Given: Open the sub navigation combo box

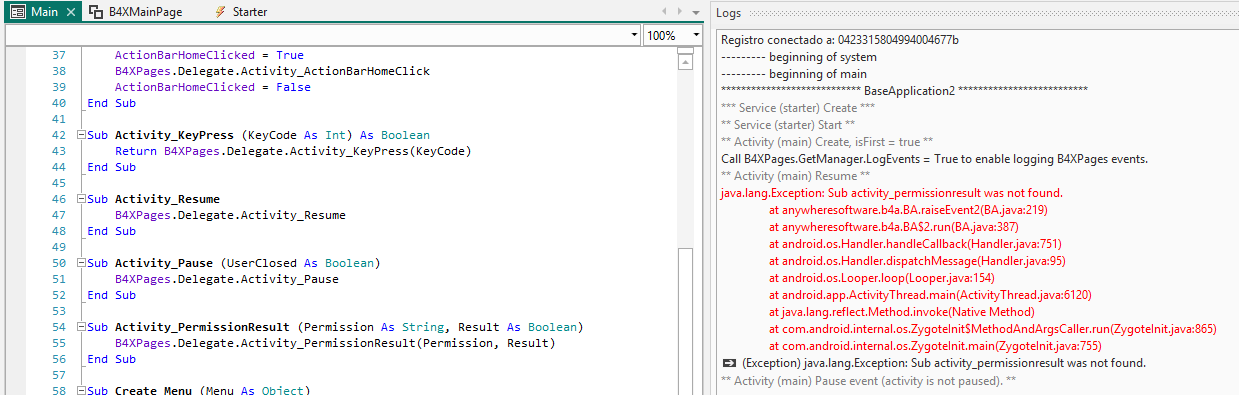Looking at the screenshot, I should pos(323,35).
